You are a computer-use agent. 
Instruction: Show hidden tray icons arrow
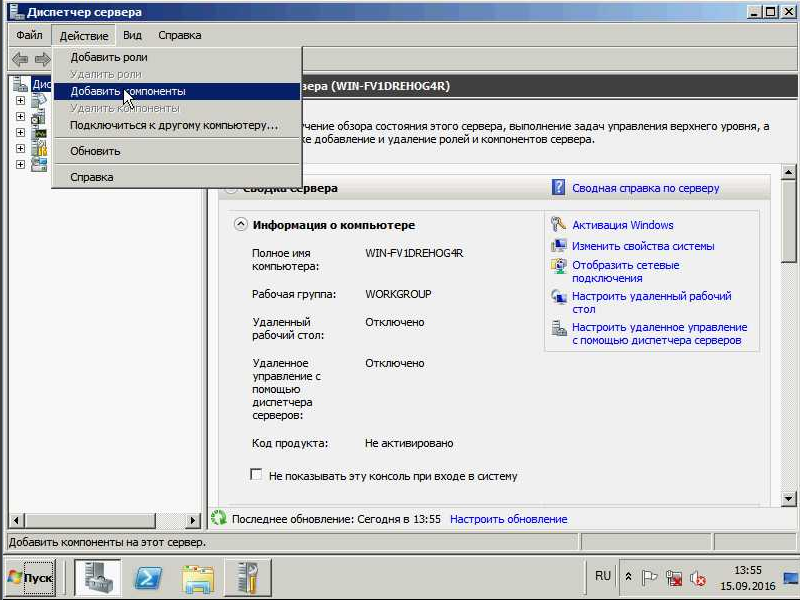[629, 577]
